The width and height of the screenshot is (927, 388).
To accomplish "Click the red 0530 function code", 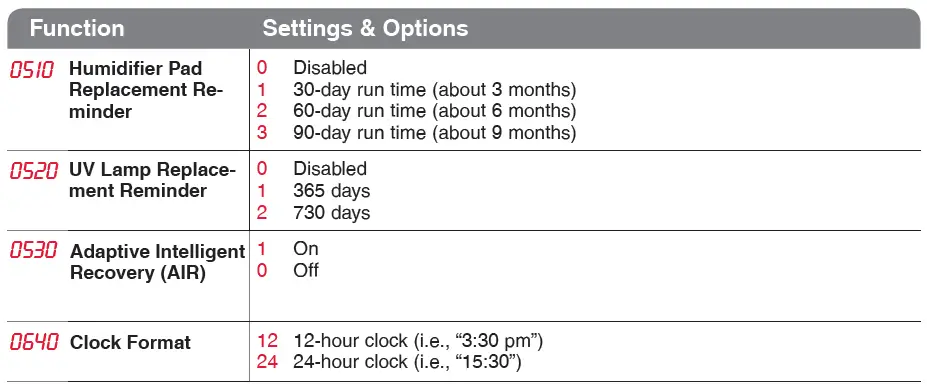I will [x=34, y=250].
